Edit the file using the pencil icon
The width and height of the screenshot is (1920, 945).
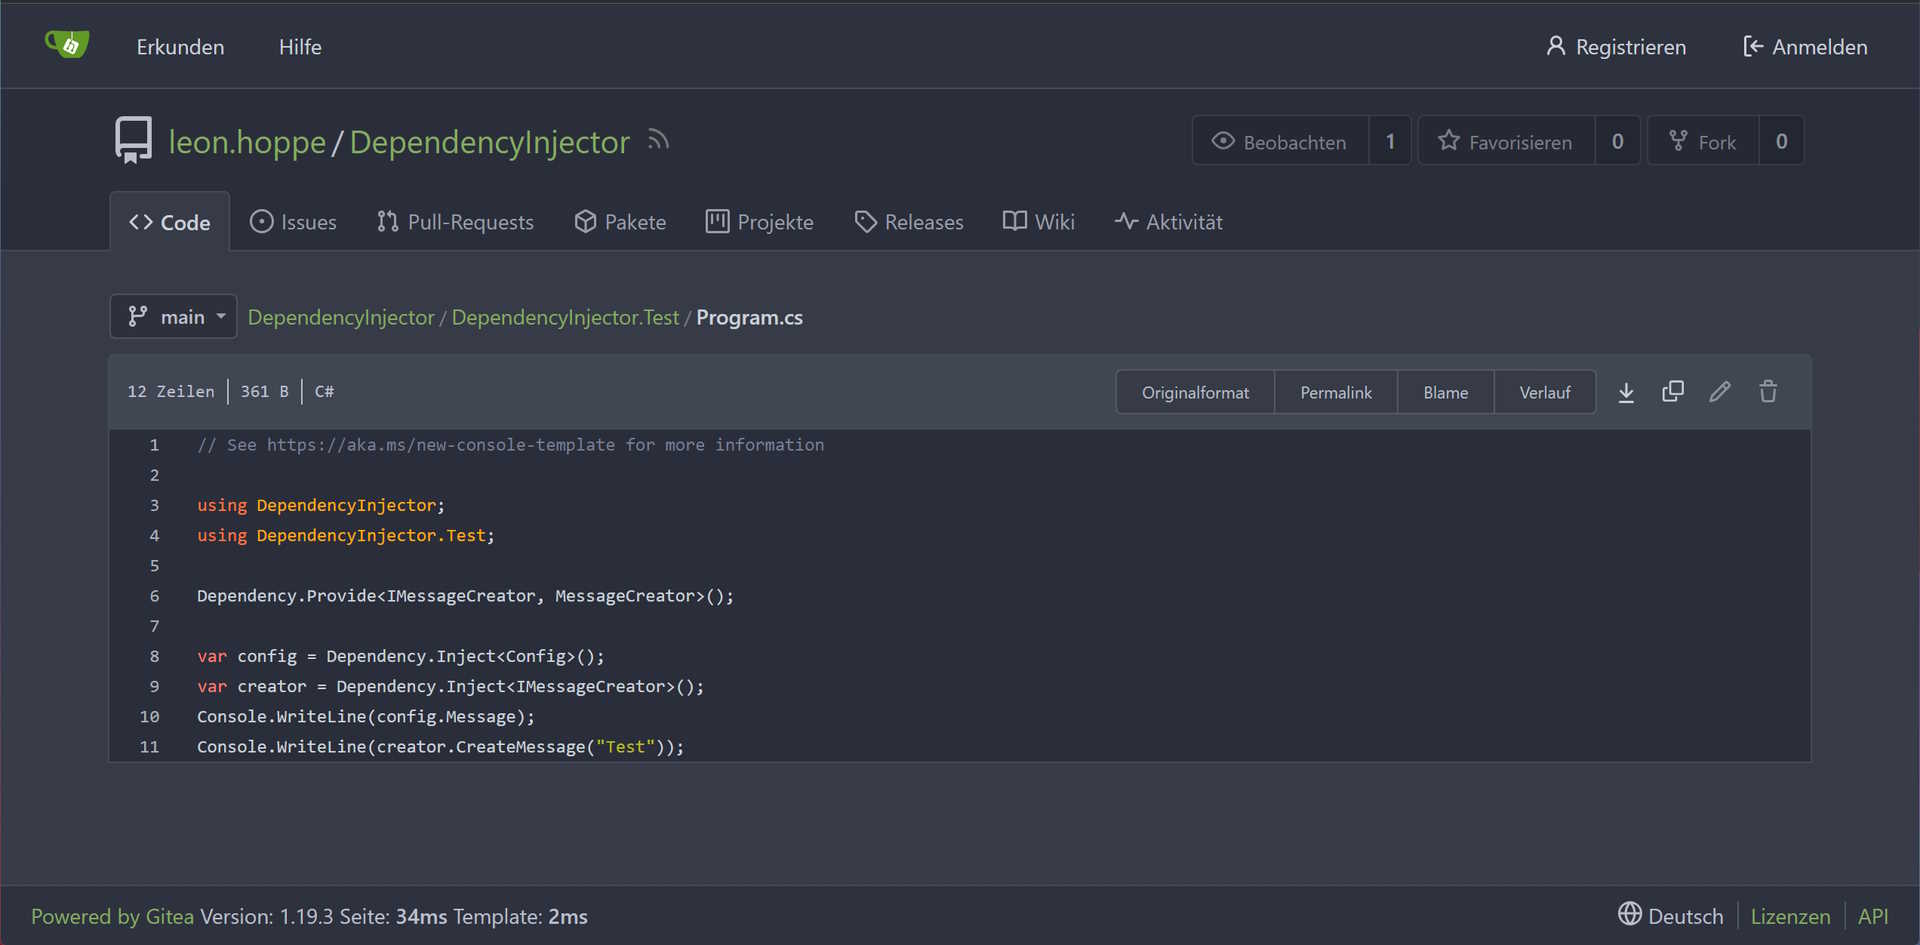pyautogui.click(x=1720, y=392)
